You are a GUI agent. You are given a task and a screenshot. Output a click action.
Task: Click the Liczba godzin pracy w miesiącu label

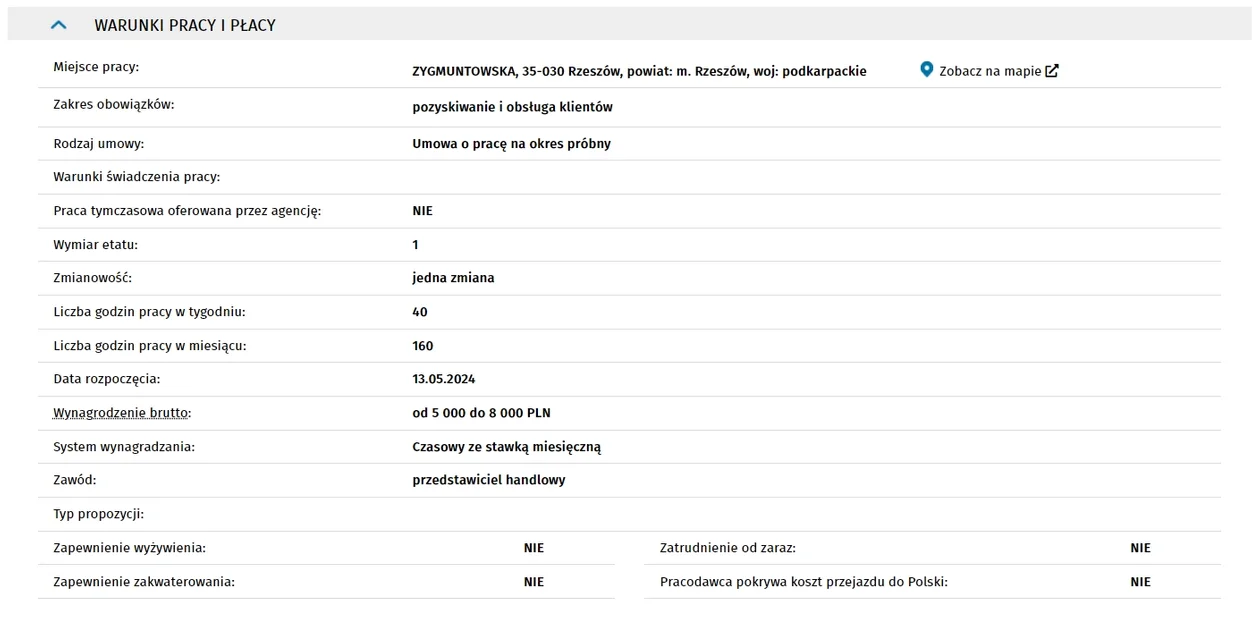click(x=150, y=346)
